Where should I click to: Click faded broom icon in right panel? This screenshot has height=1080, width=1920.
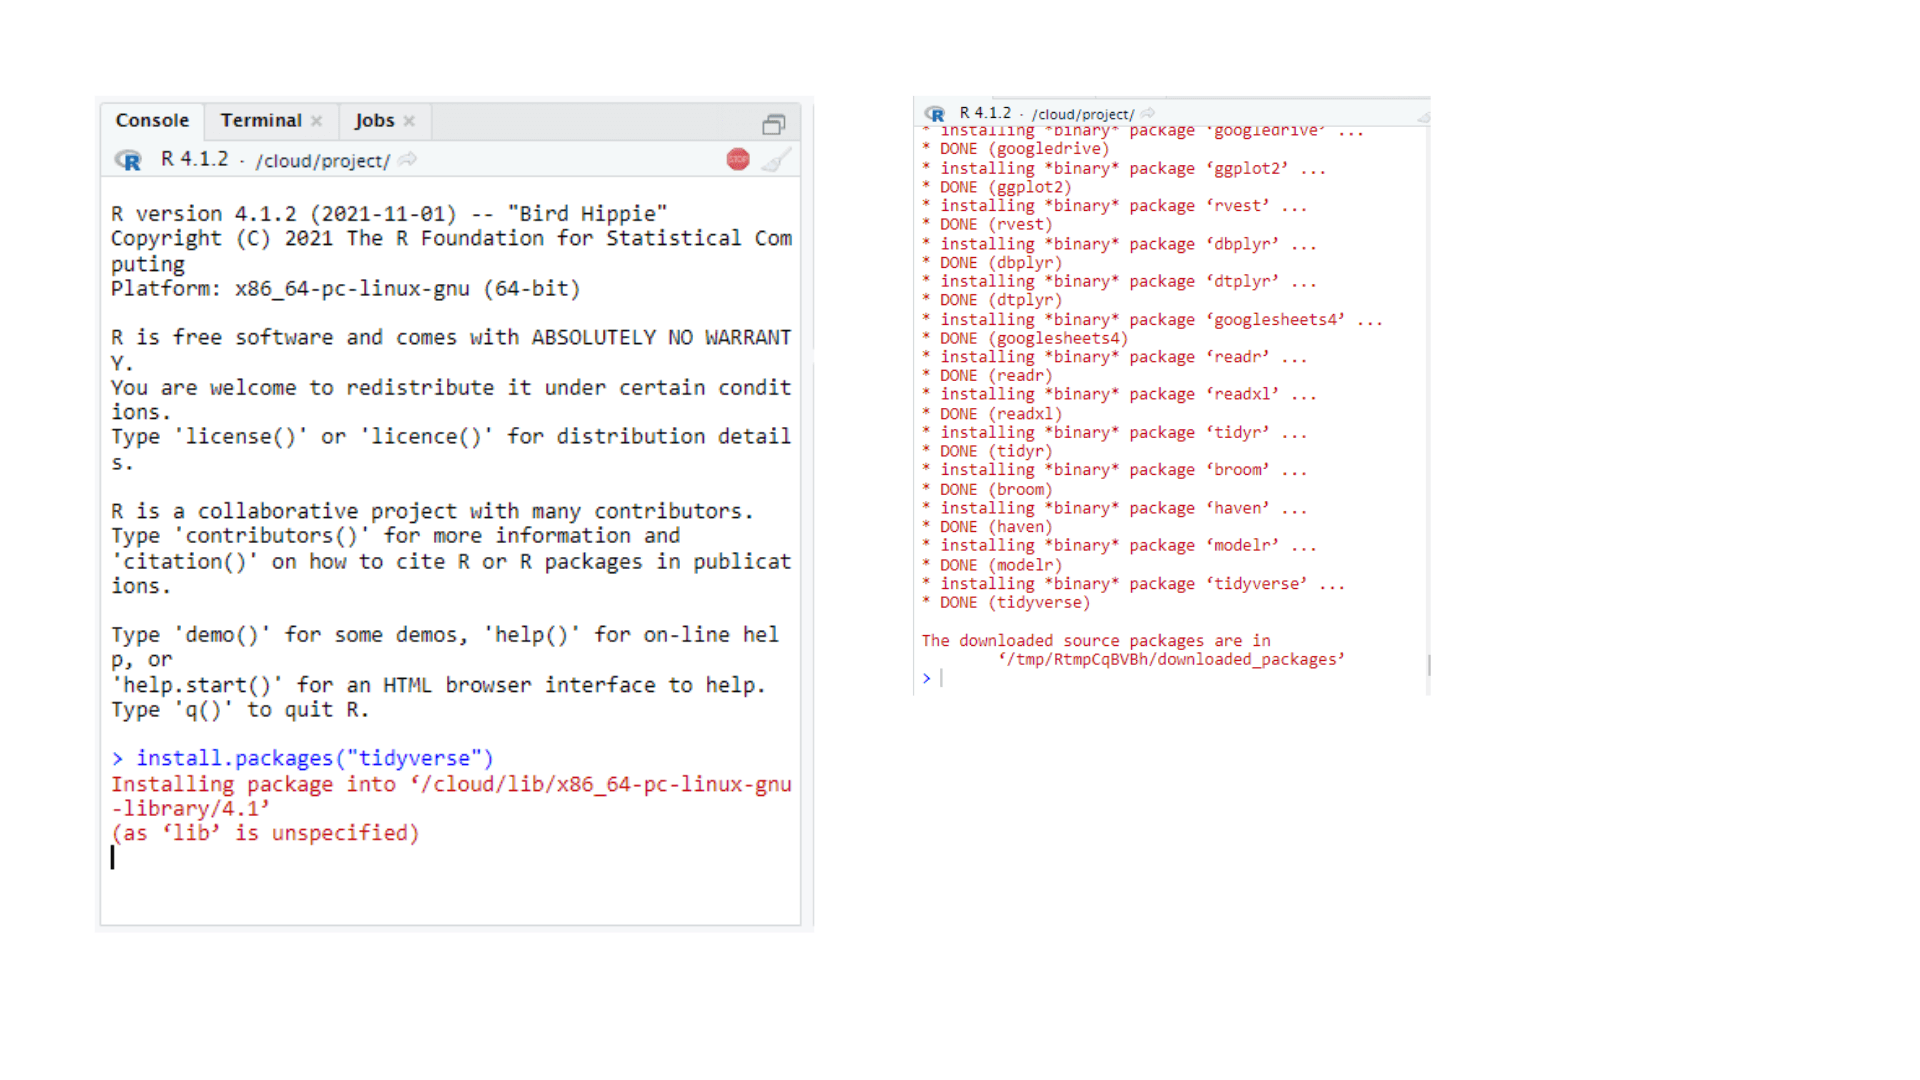[1423, 117]
